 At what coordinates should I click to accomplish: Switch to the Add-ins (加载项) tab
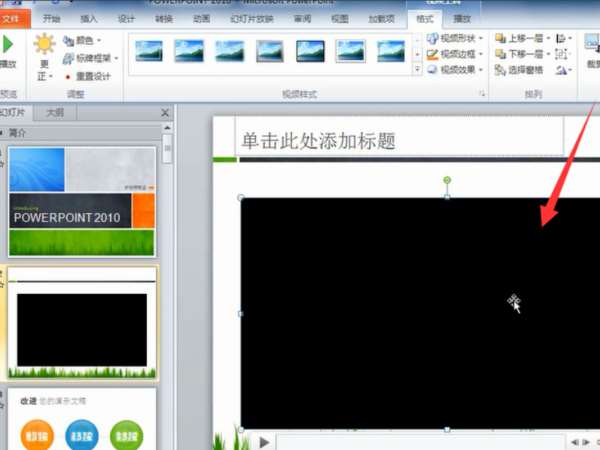point(382,19)
